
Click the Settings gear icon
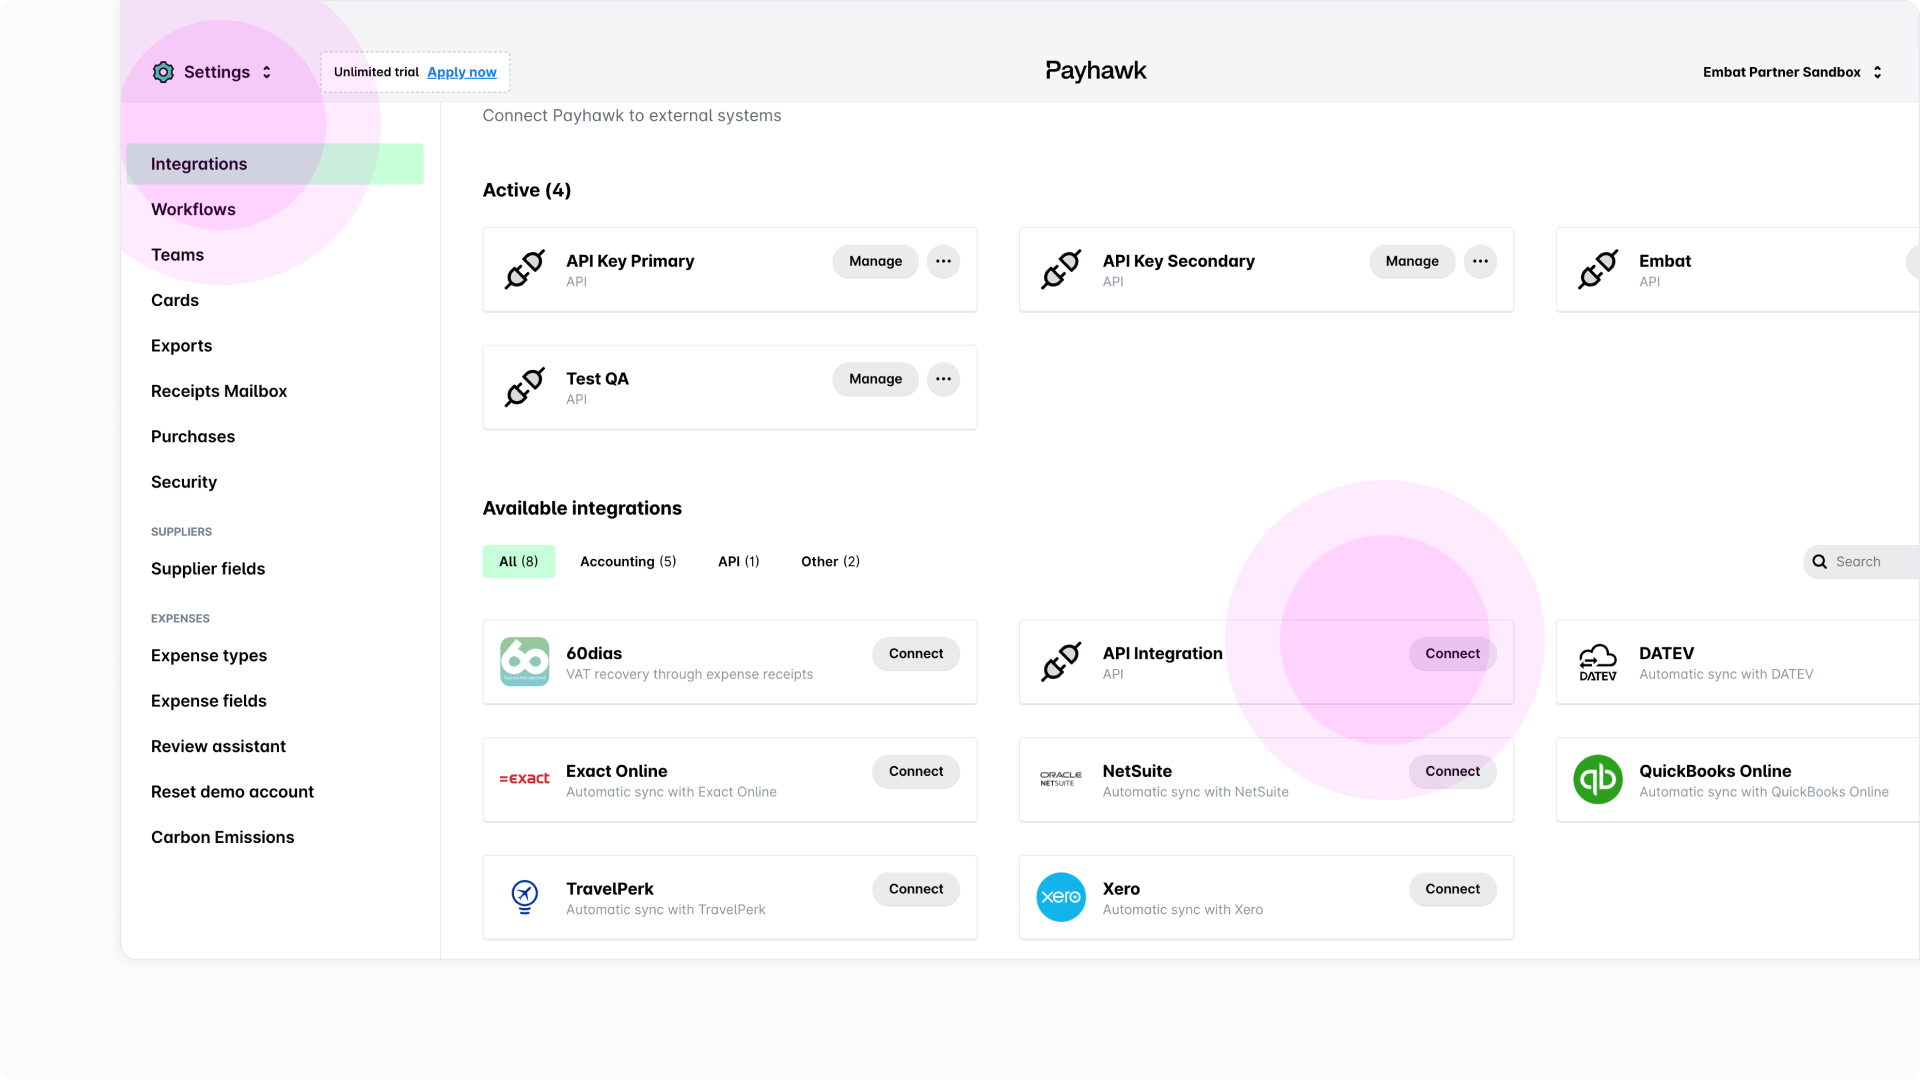tap(163, 72)
